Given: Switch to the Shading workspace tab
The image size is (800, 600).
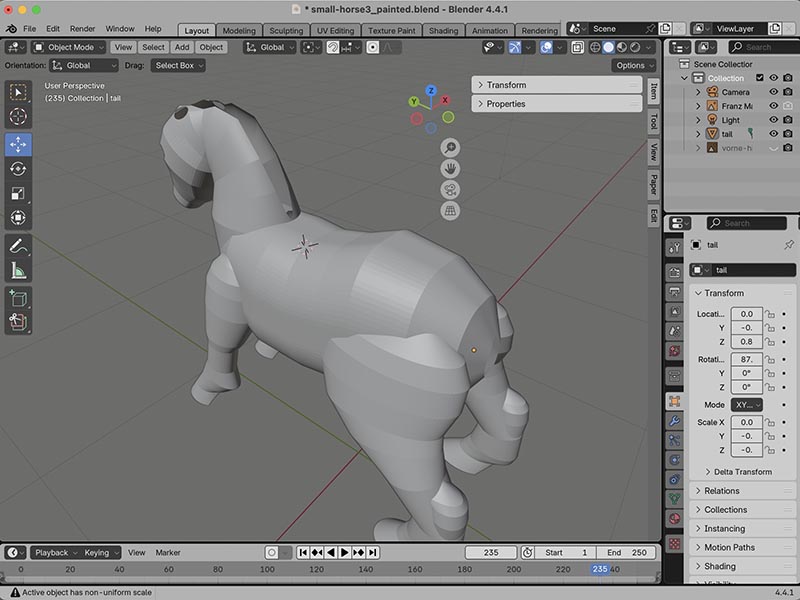Looking at the screenshot, I should [443, 29].
